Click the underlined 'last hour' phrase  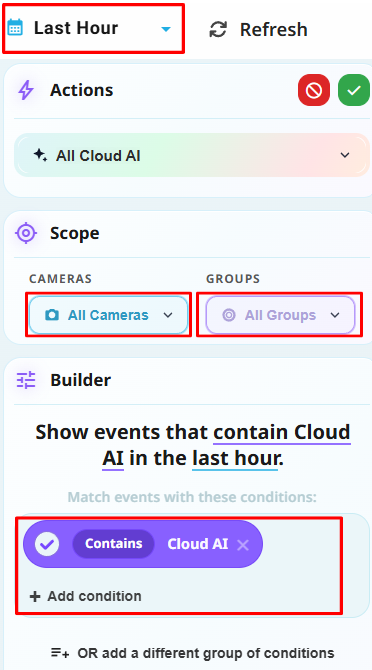click(x=235, y=459)
